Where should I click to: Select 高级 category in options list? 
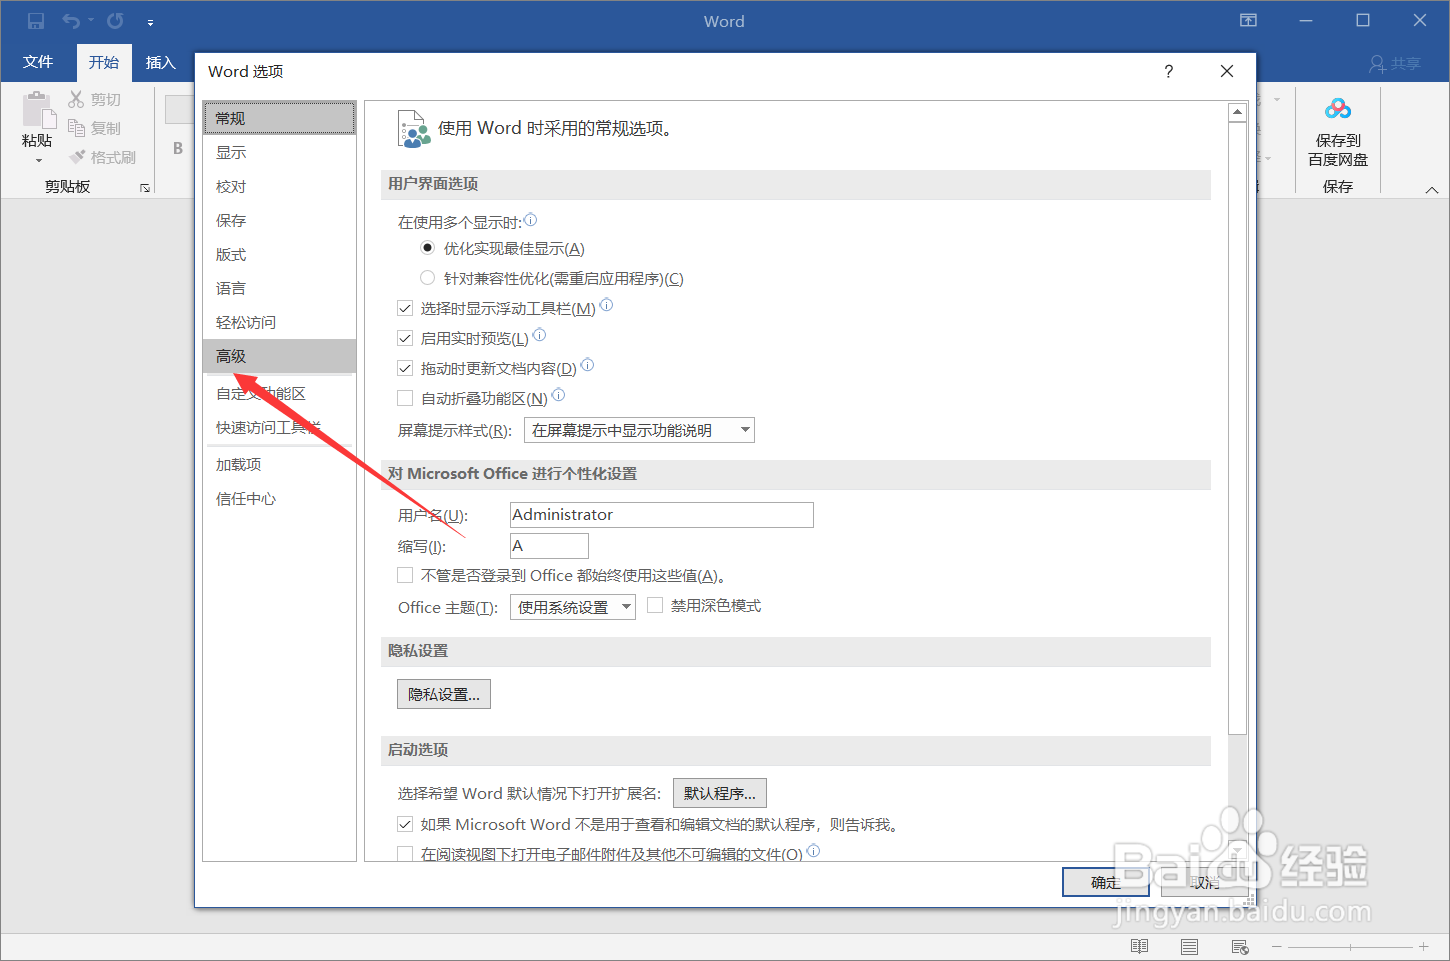[x=279, y=356]
